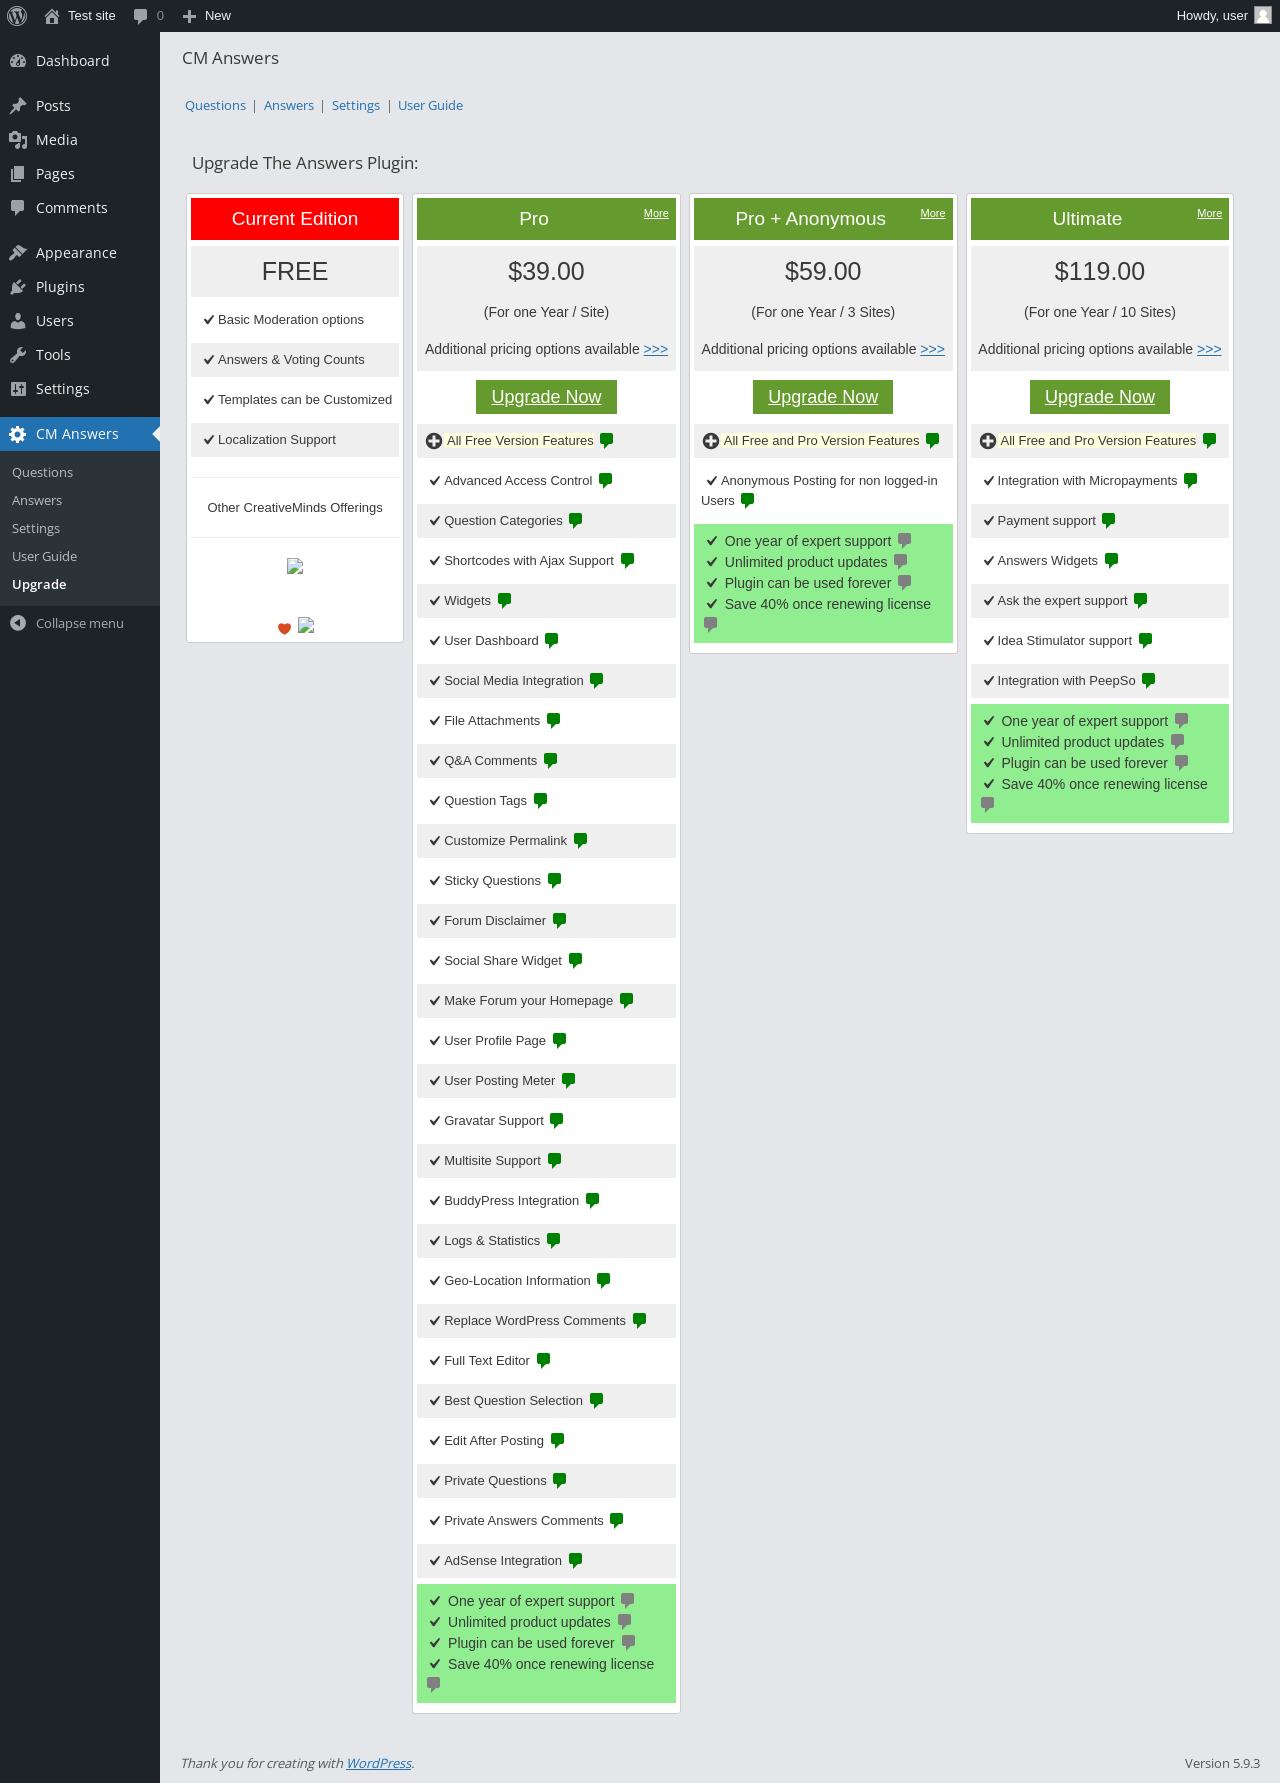Click the Tools wrench icon in the sidebar
The width and height of the screenshot is (1280, 1783).
click(x=18, y=355)
